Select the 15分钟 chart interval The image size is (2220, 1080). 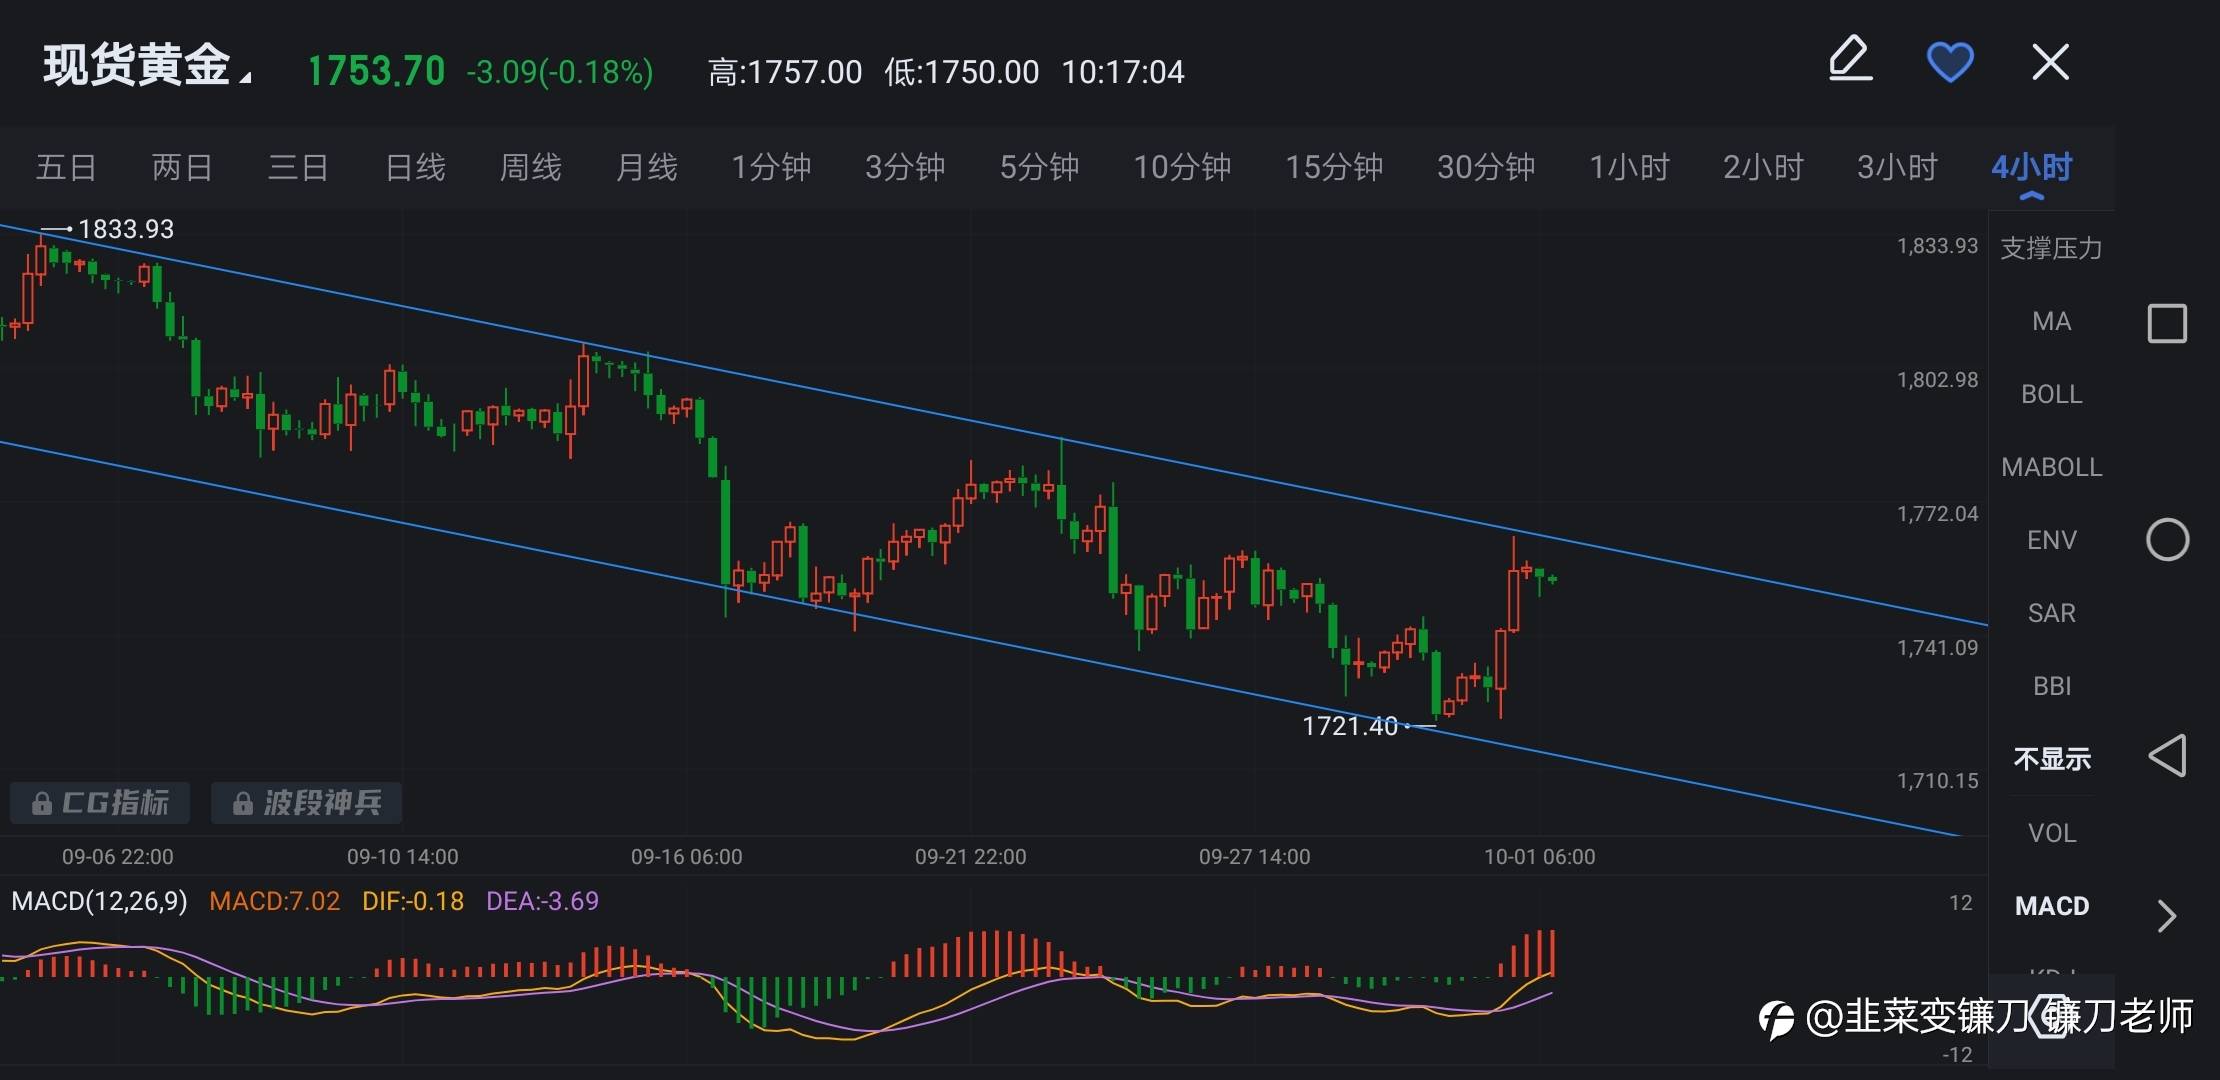click(x=1333, y=167)
